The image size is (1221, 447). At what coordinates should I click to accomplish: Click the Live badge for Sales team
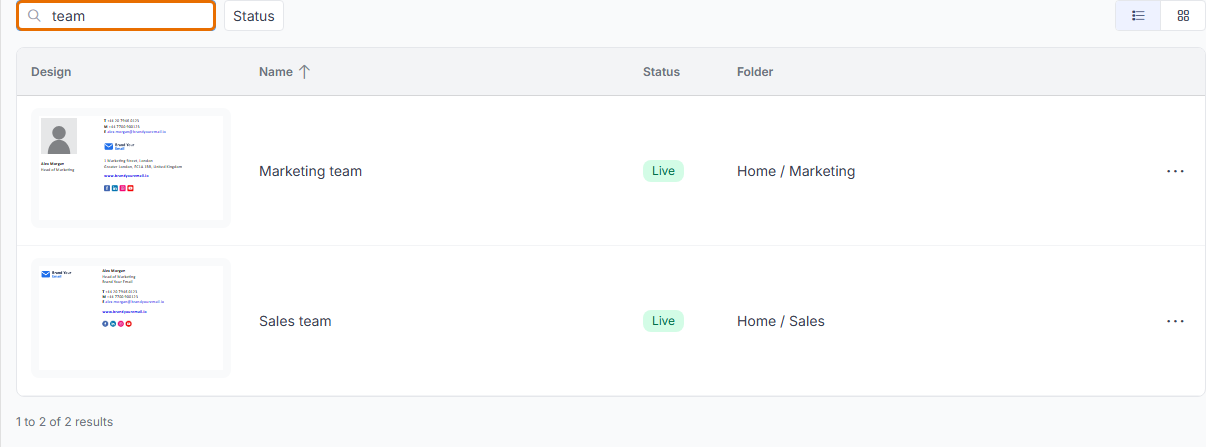pos(663,321)
